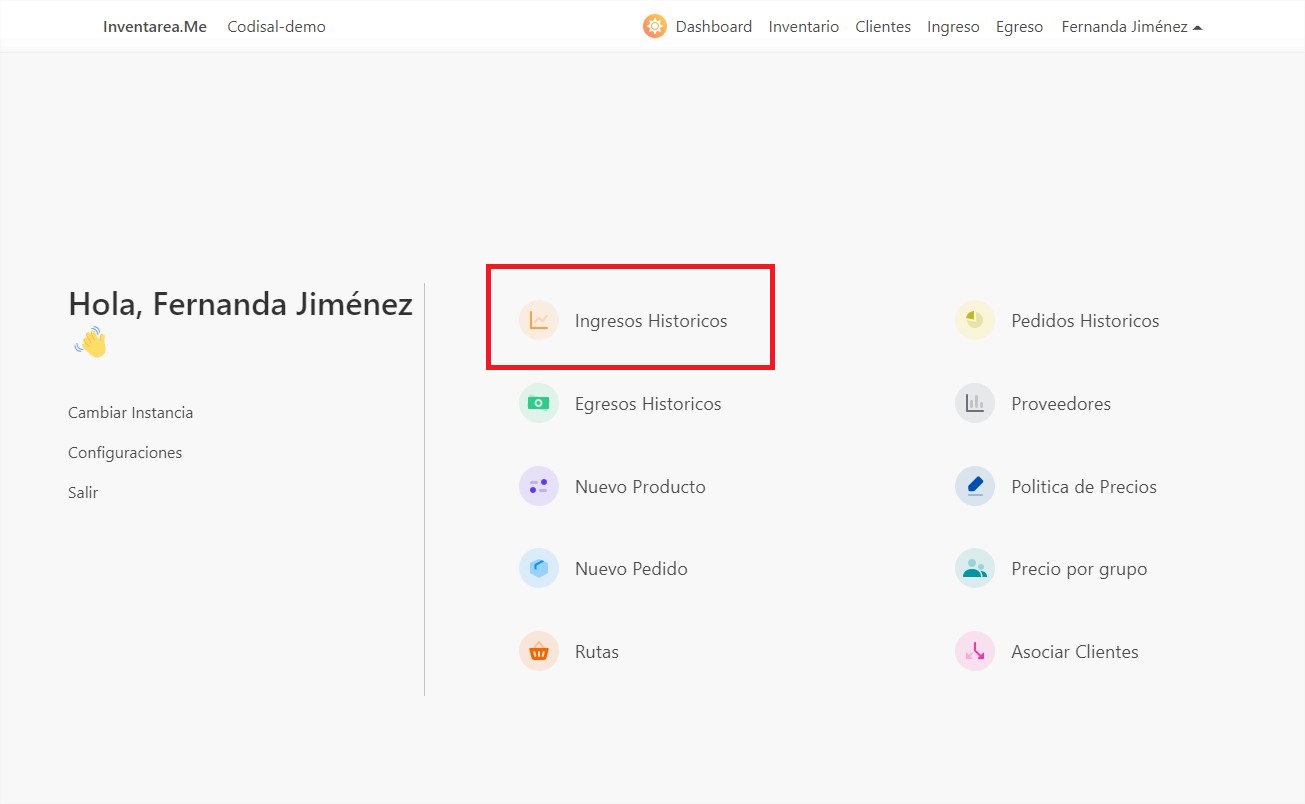Click the Pedidos Historicos pie chart icon
Viewport: 1305px width, 804px height.
point(974,320)
